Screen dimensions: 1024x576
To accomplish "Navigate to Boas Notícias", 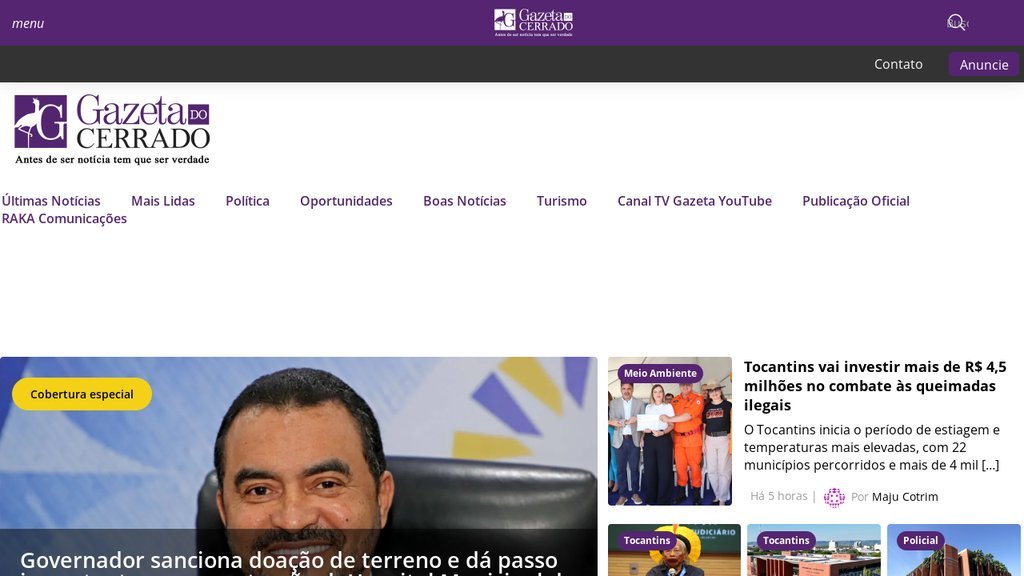I will (464, 201).
